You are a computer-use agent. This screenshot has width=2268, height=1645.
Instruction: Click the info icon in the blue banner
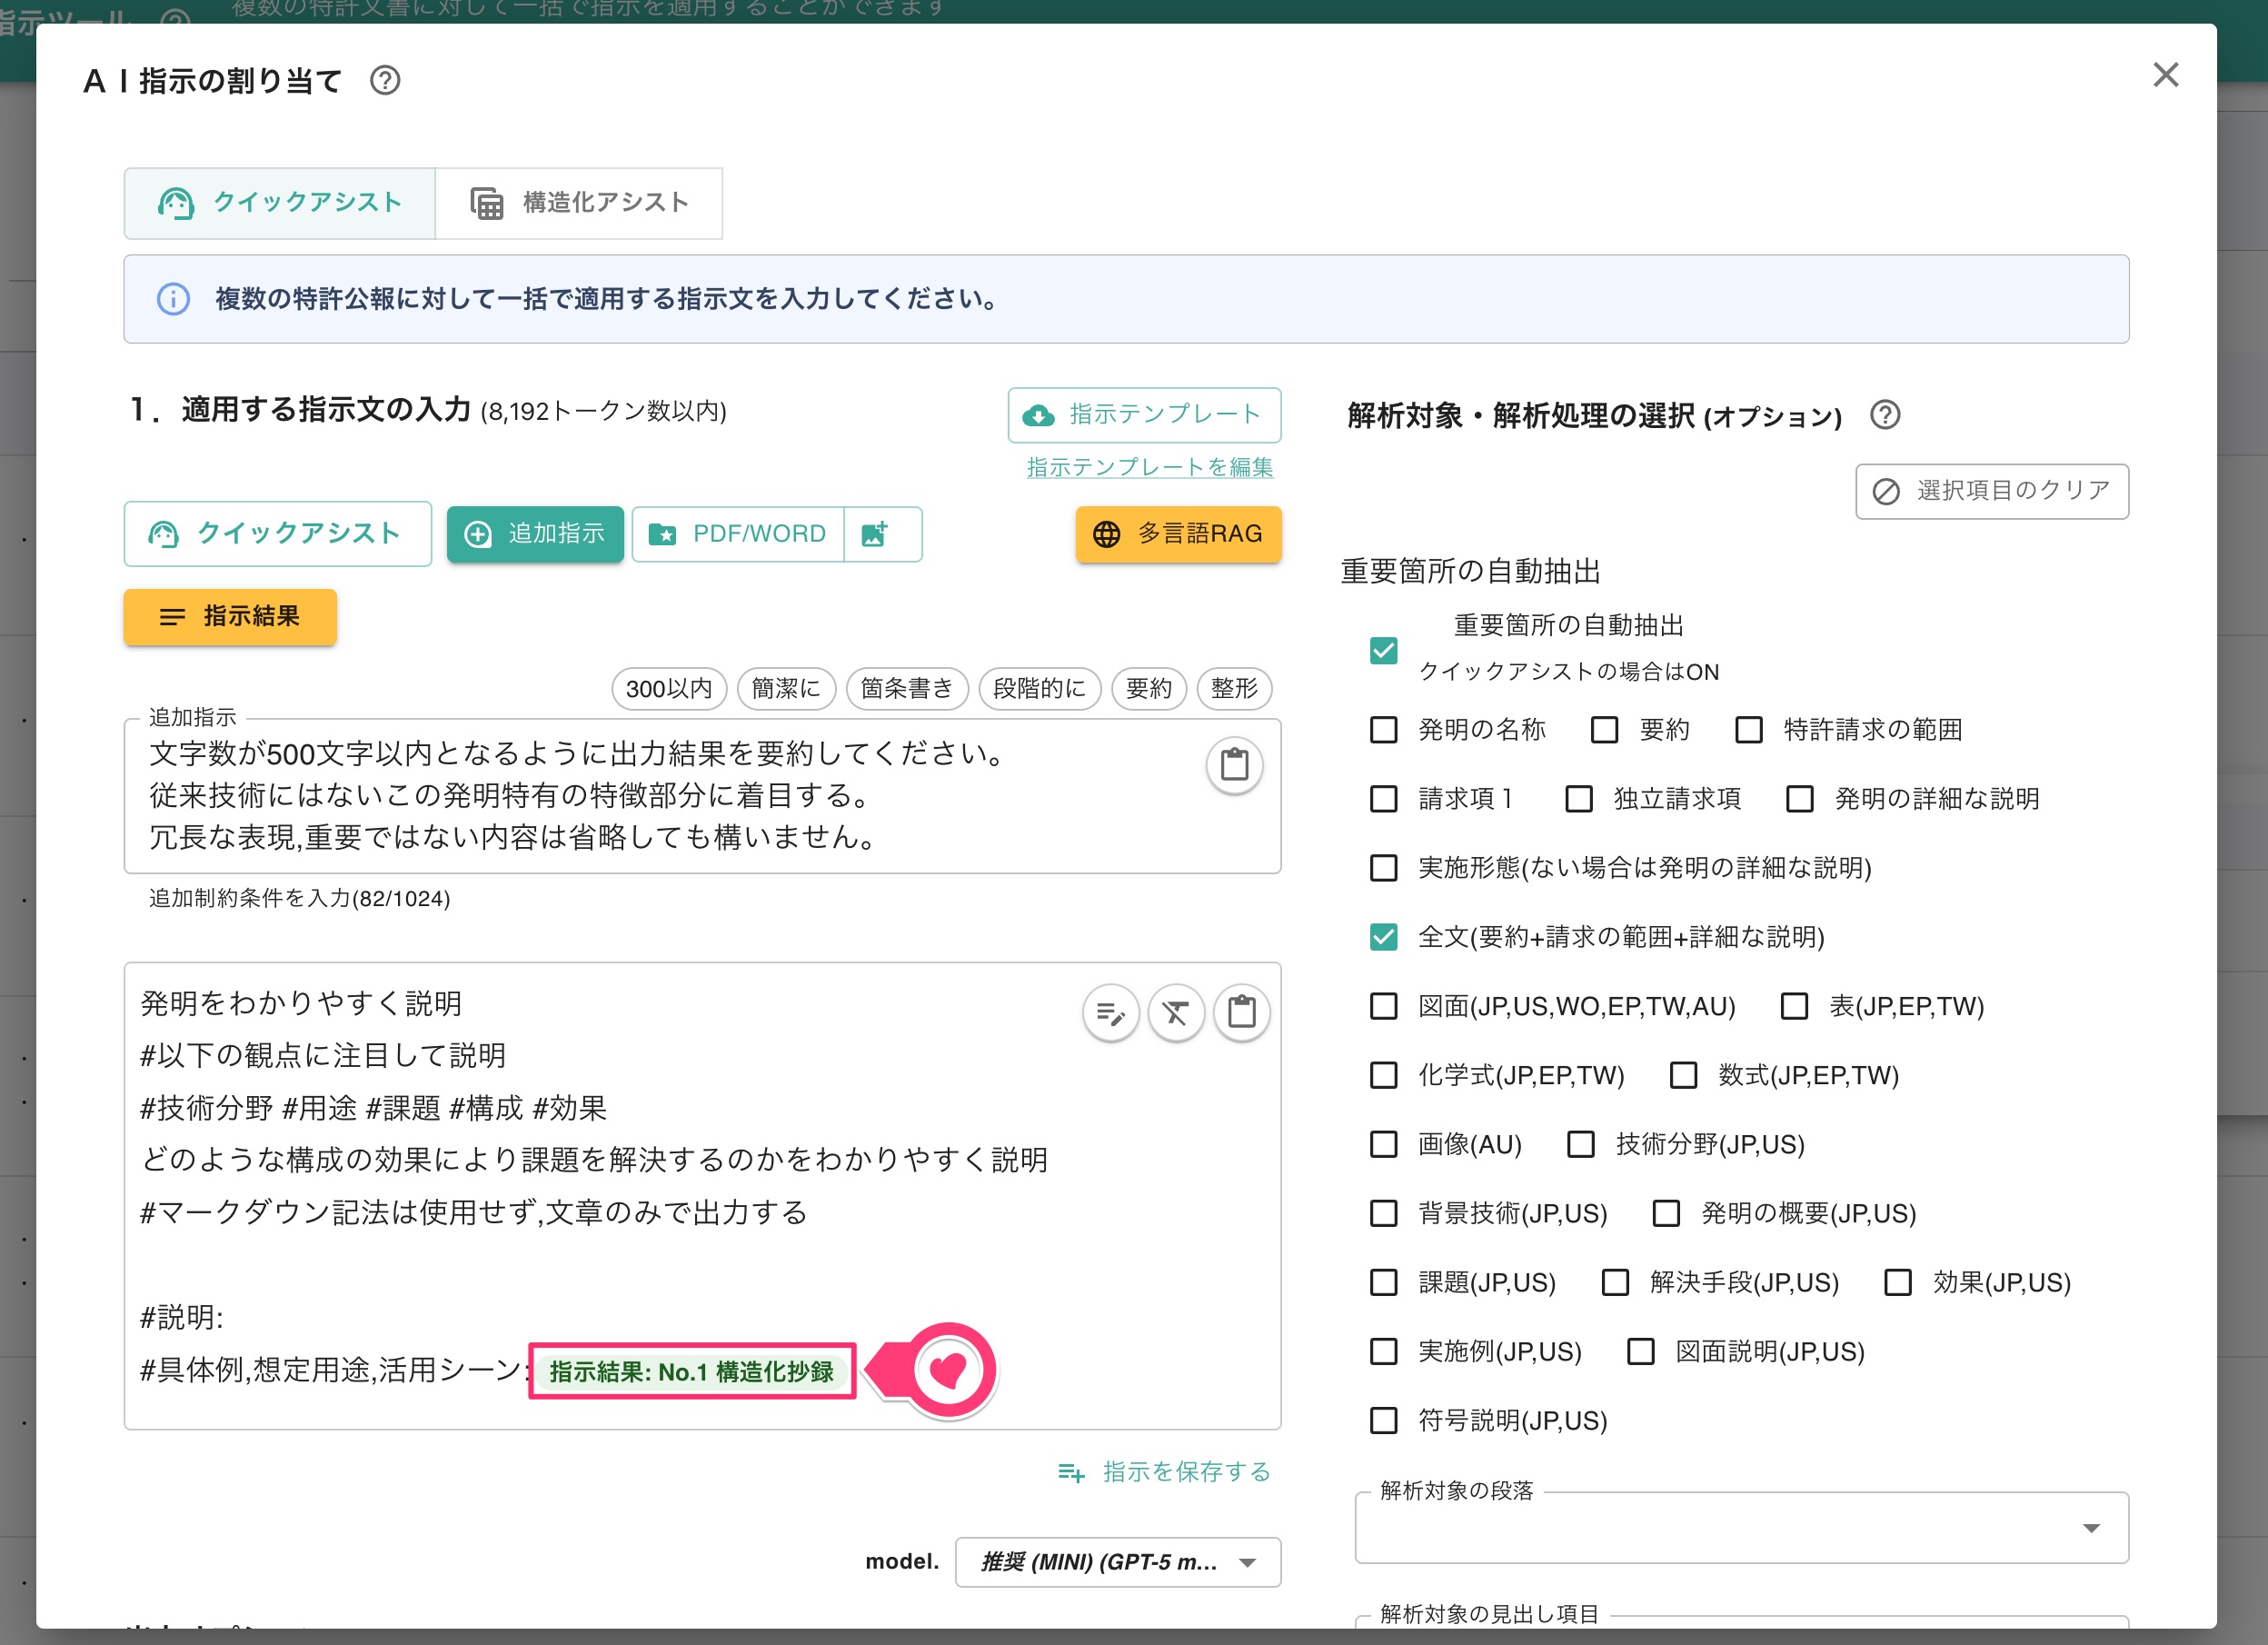[x=173, y=299]
